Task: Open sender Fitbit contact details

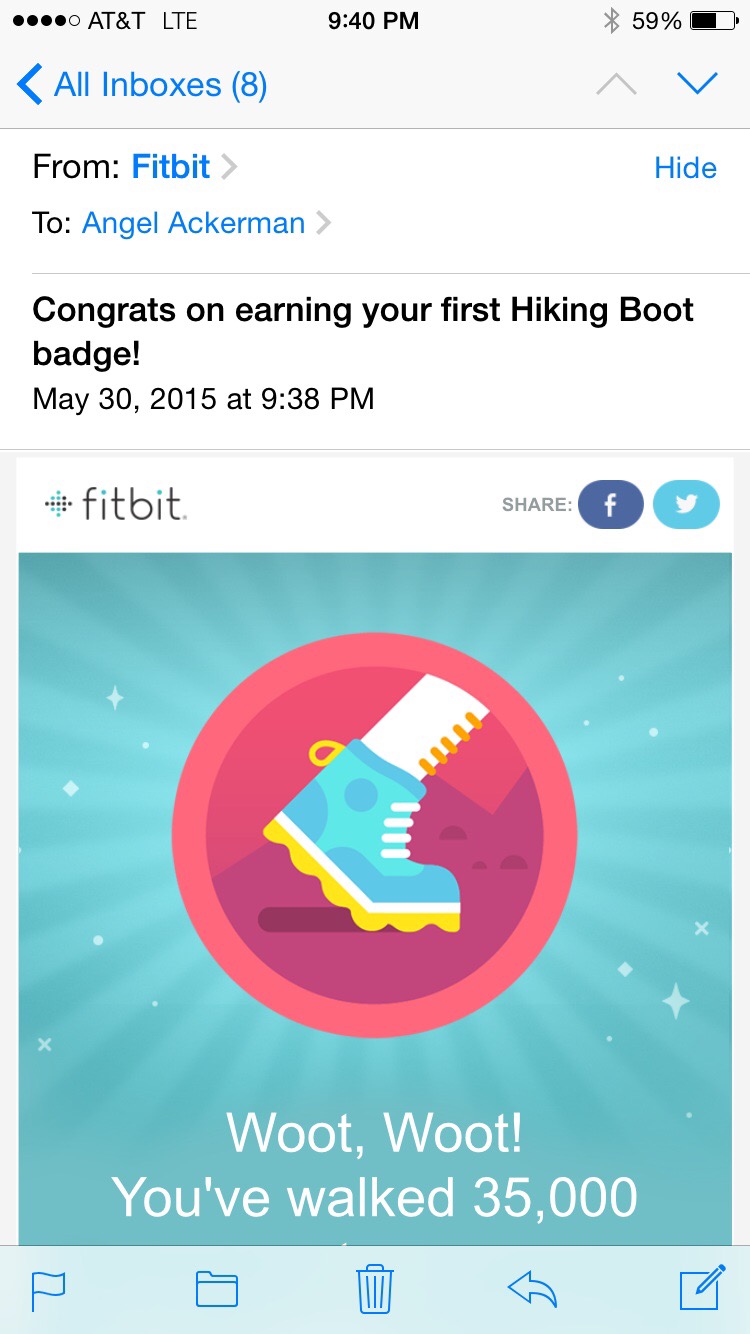Action: (x=171, y=167)
